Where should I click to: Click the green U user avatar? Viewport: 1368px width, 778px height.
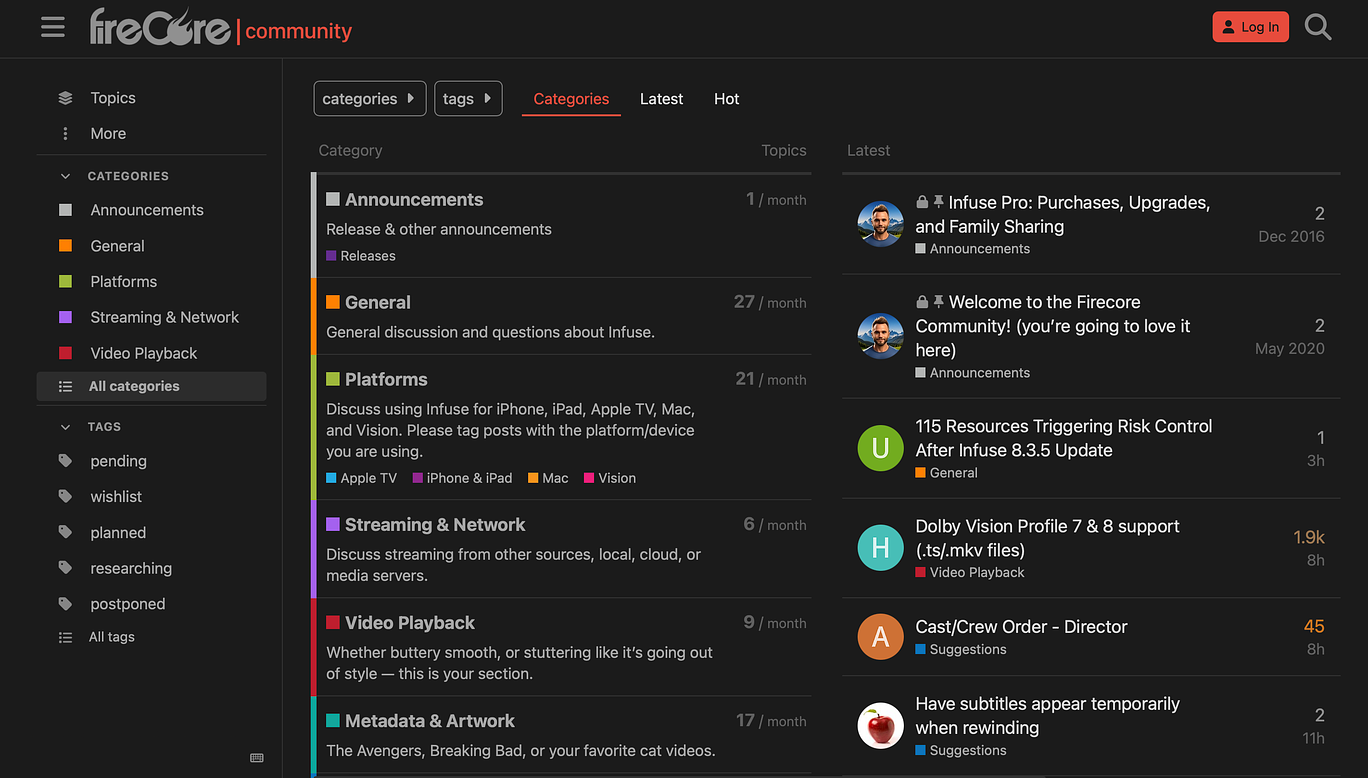(x=880, y=448)
